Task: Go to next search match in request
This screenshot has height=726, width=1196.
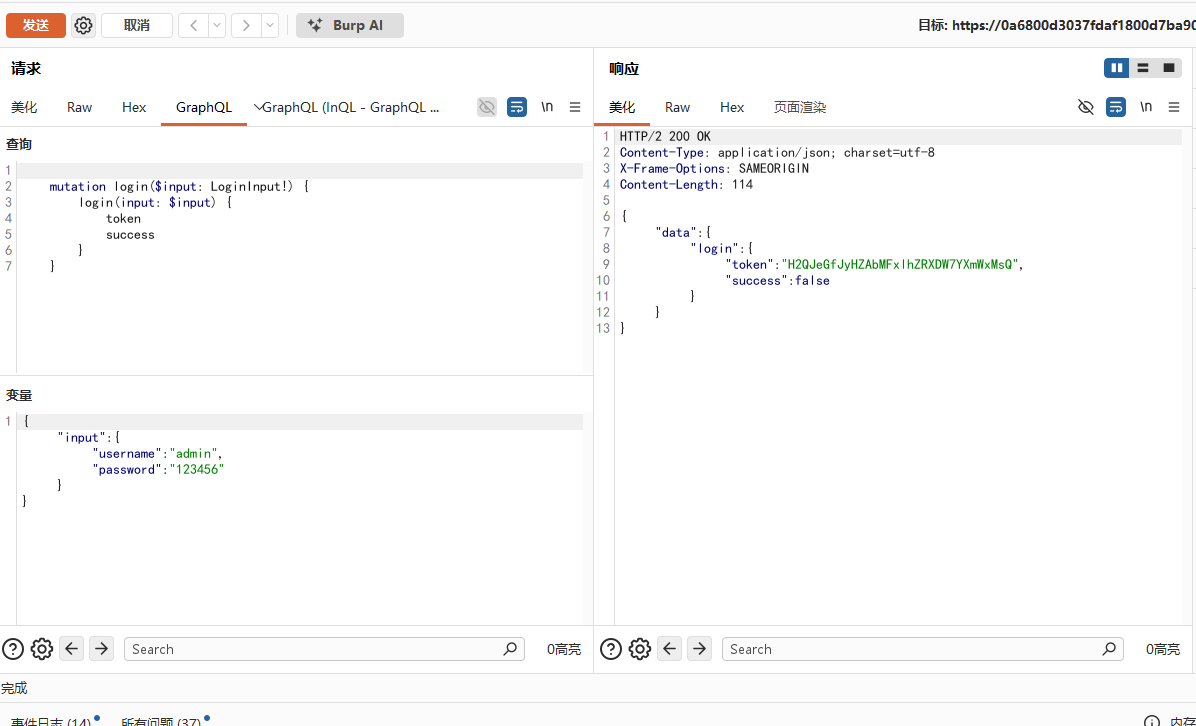Action: click(x=101, y=649)
